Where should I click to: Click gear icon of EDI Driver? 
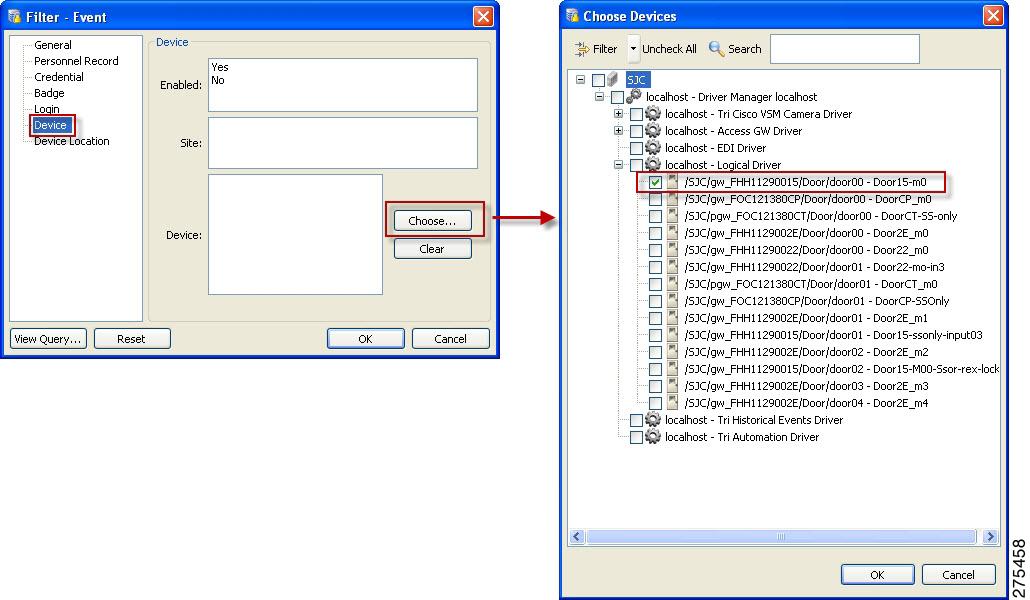click(x=652, y=148)
